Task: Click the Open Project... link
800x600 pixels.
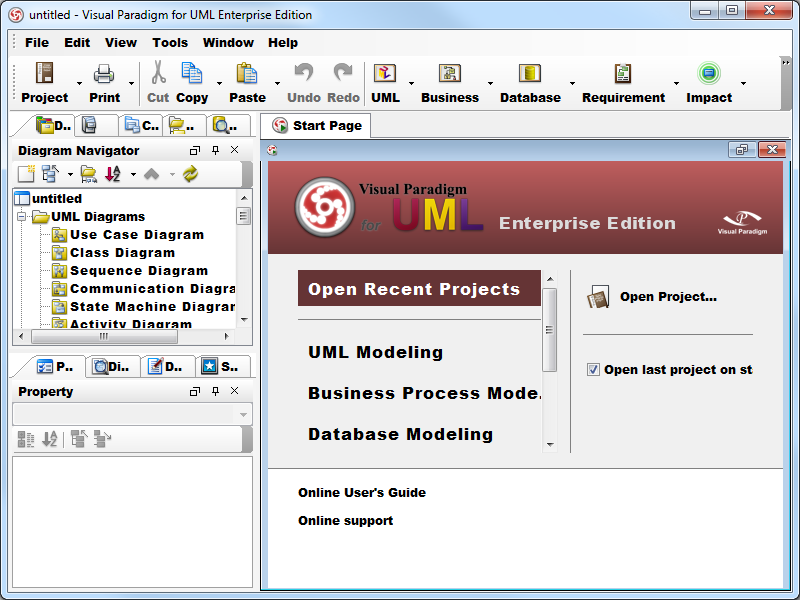Action: (668, 297)
